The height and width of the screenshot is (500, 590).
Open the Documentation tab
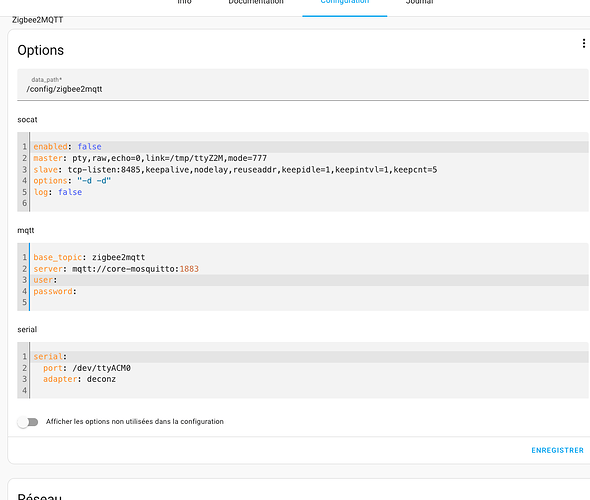[x=256, y=2]
